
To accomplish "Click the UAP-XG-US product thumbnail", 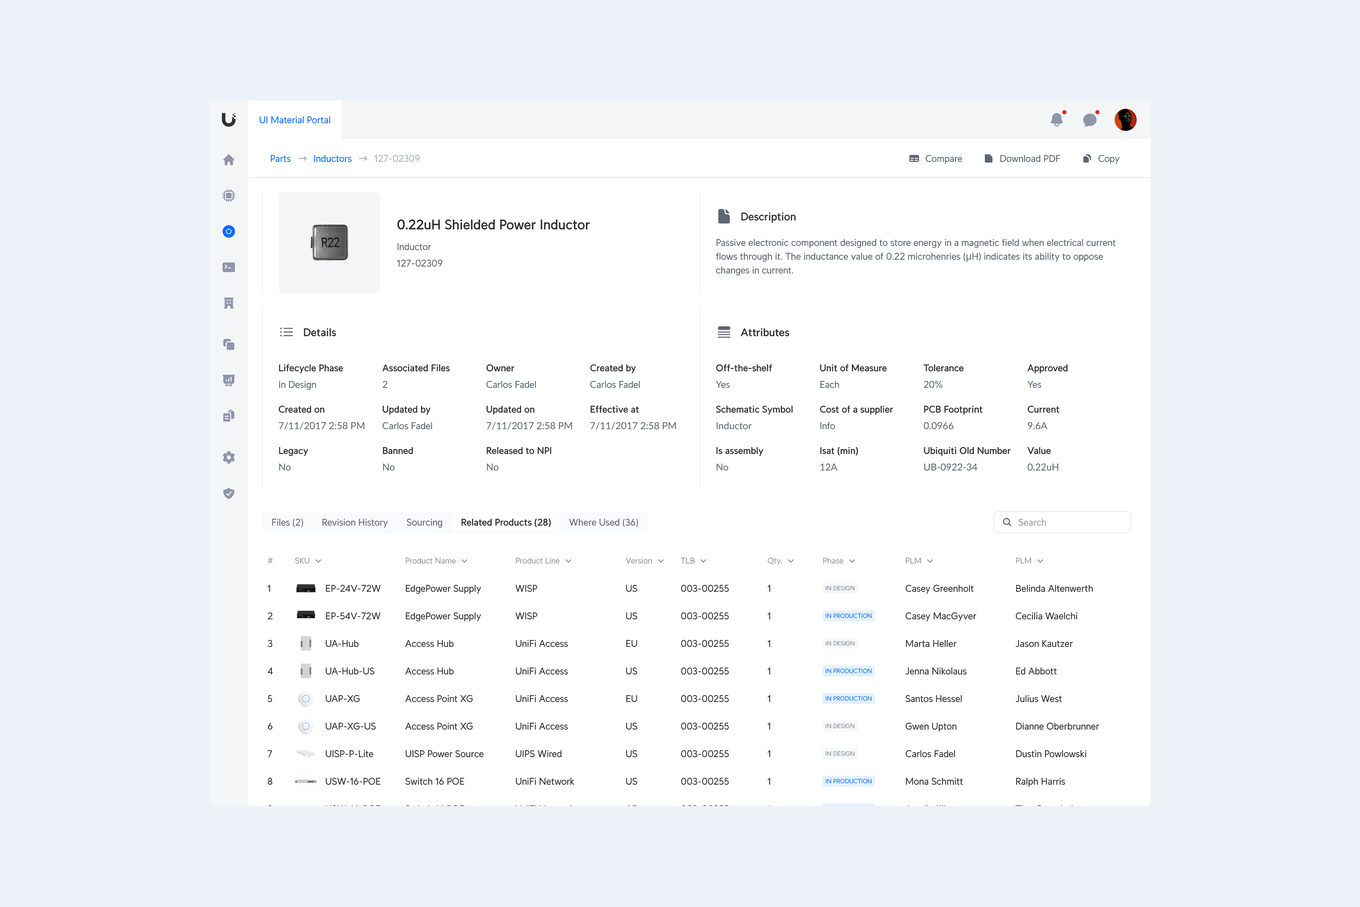I will point(306,726).
